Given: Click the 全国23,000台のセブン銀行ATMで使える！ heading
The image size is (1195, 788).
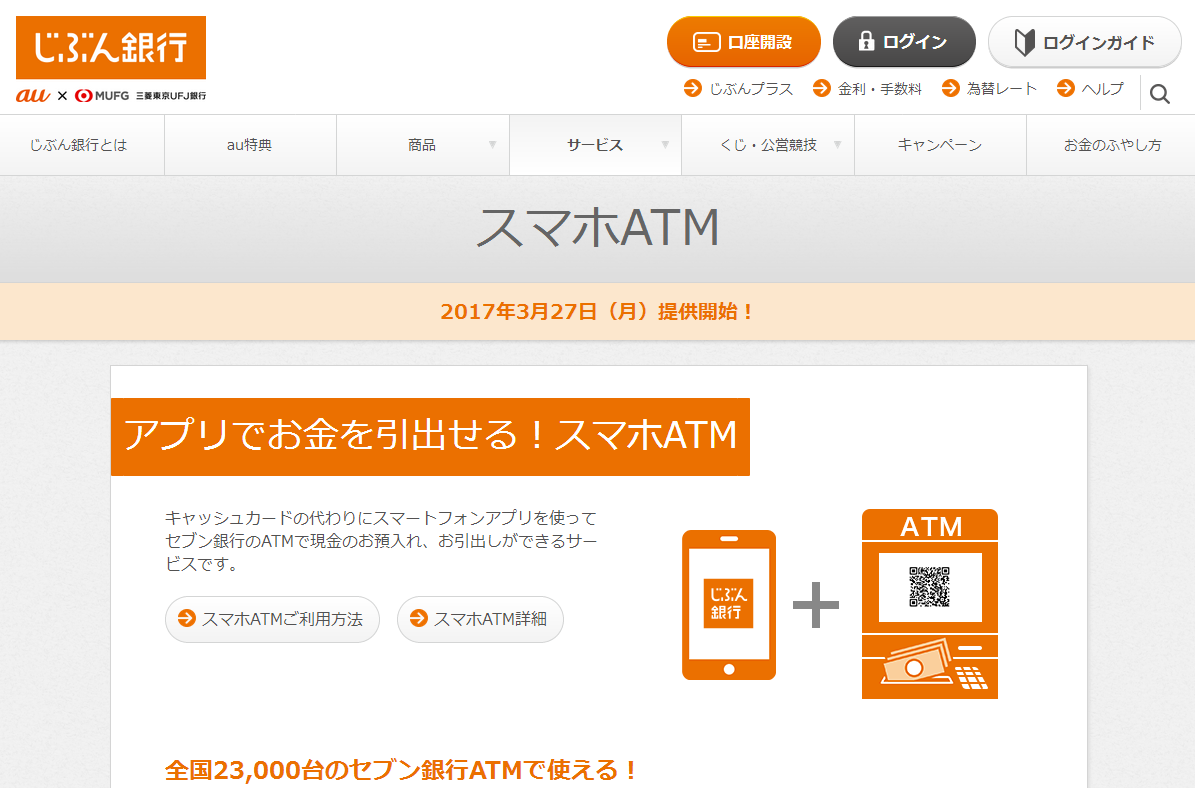Looking at the screenshot, I should tap(401, 770).
